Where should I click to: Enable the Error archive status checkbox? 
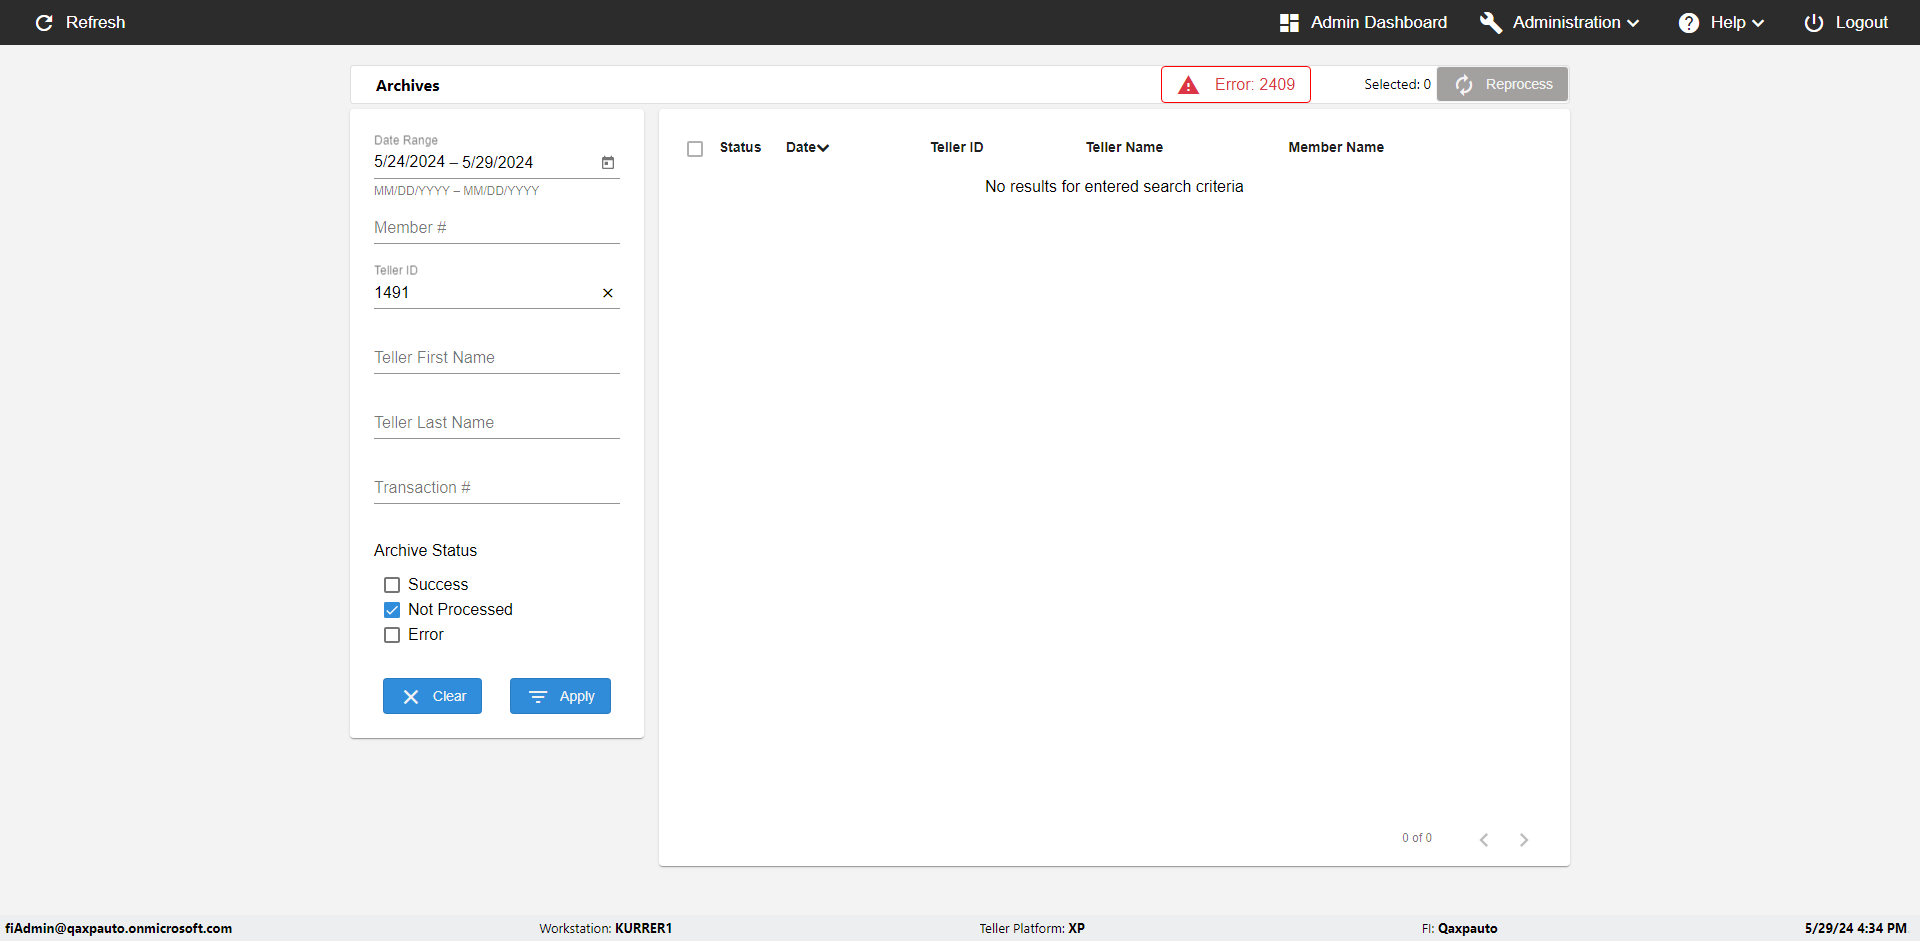pyautogui.click(x=392, y=635)
